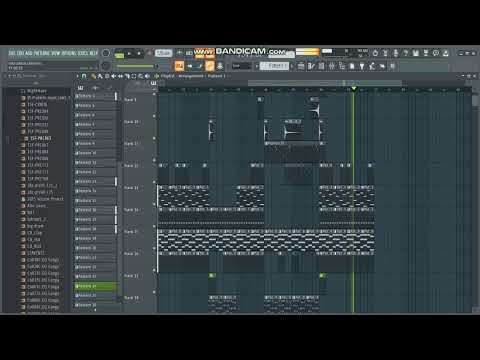
Task: Open the EDIT menu
Action: [20, 53]
